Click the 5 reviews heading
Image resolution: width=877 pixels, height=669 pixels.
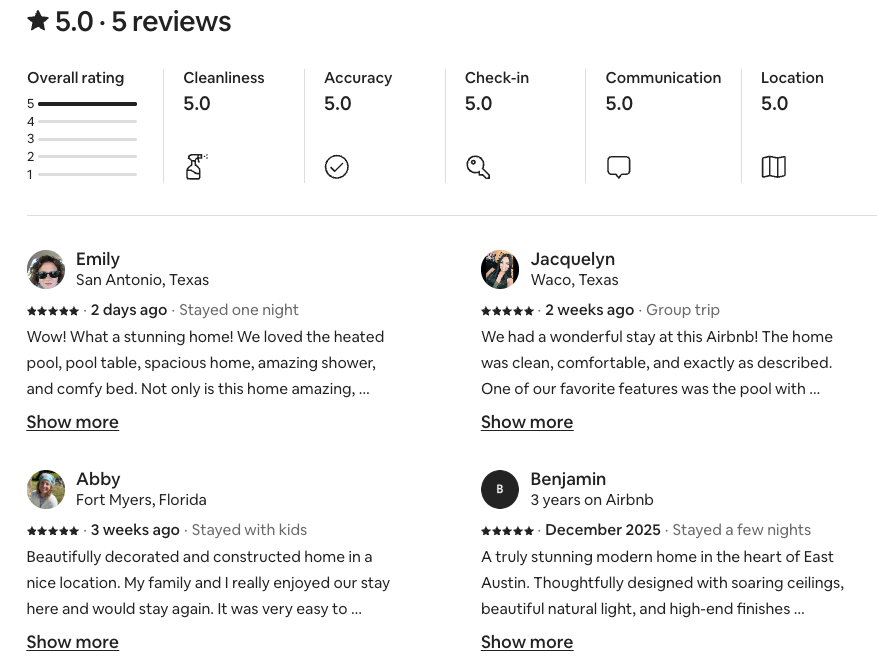[x=171, y=21]
